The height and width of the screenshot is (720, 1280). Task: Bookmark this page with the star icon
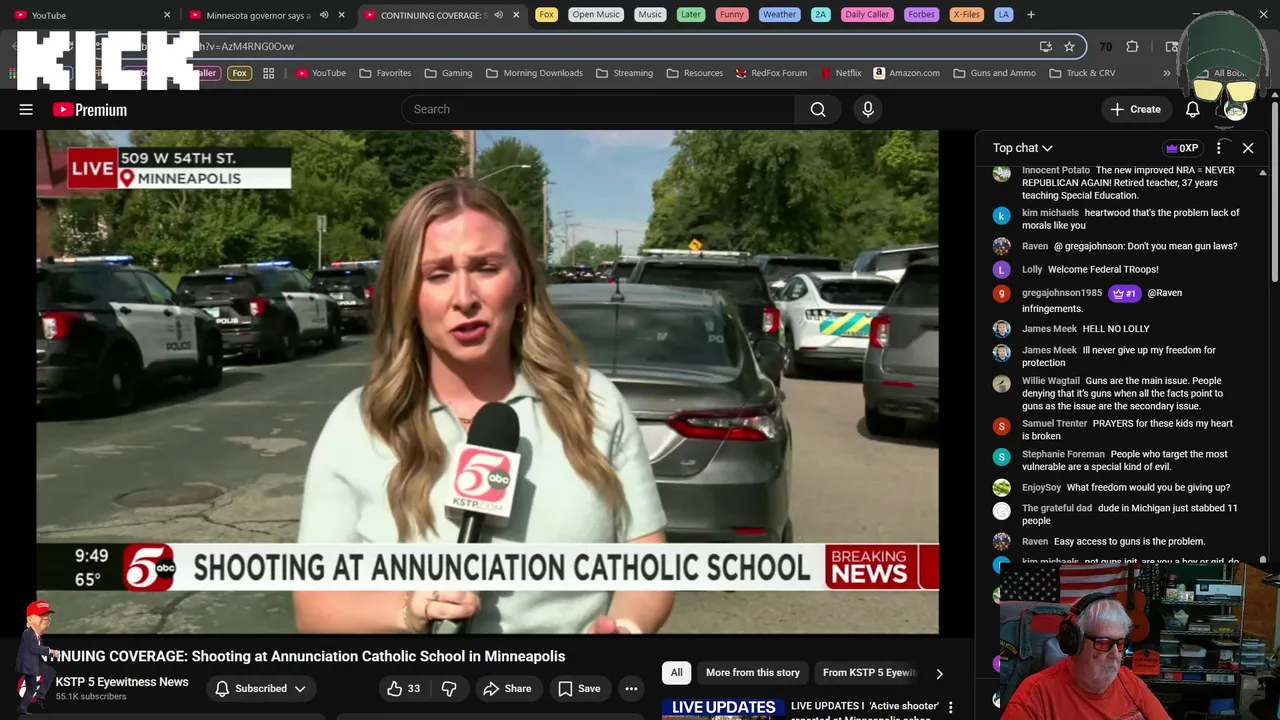[x=1069, y=46]
